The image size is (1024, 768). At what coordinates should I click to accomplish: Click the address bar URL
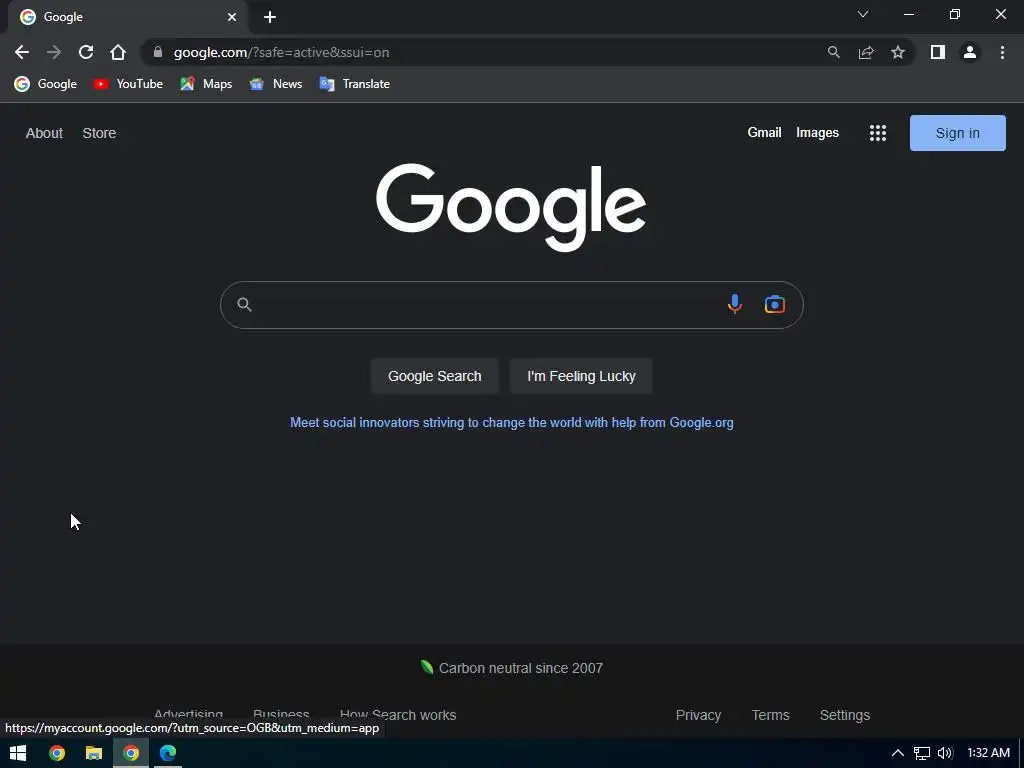(281, 52)
